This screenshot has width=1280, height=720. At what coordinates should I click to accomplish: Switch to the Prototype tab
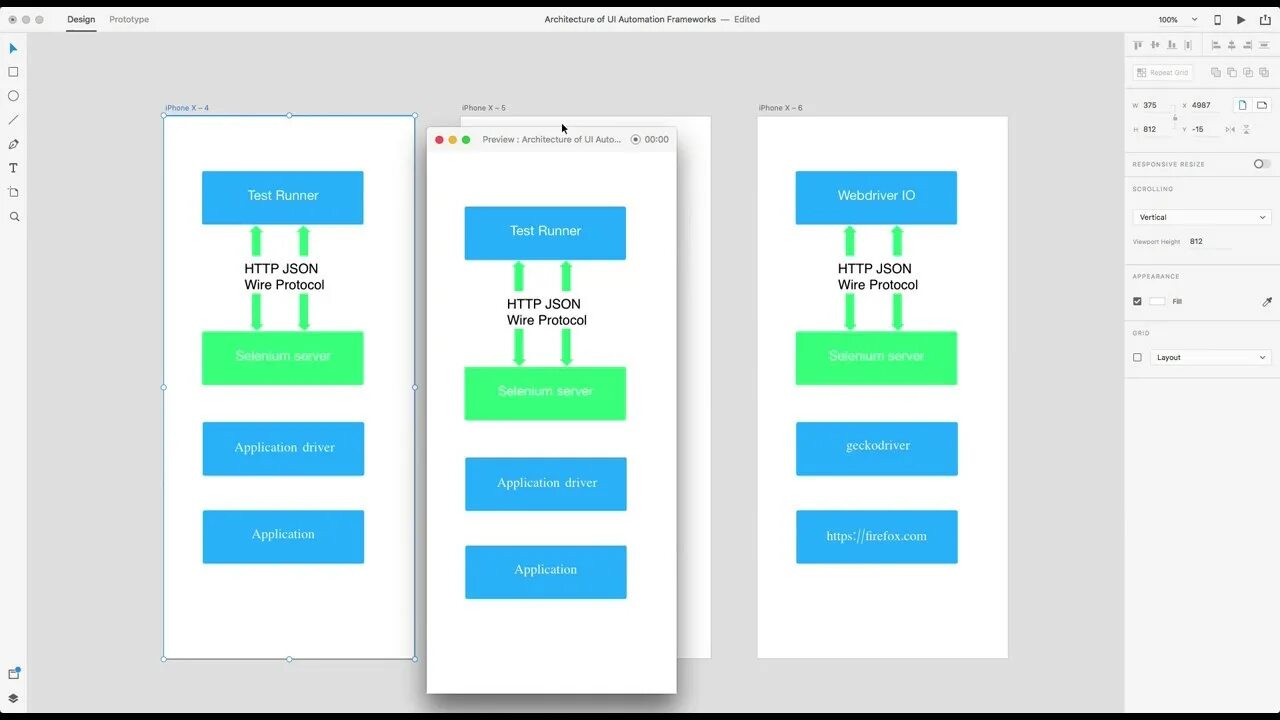click(x=129, y=19)
